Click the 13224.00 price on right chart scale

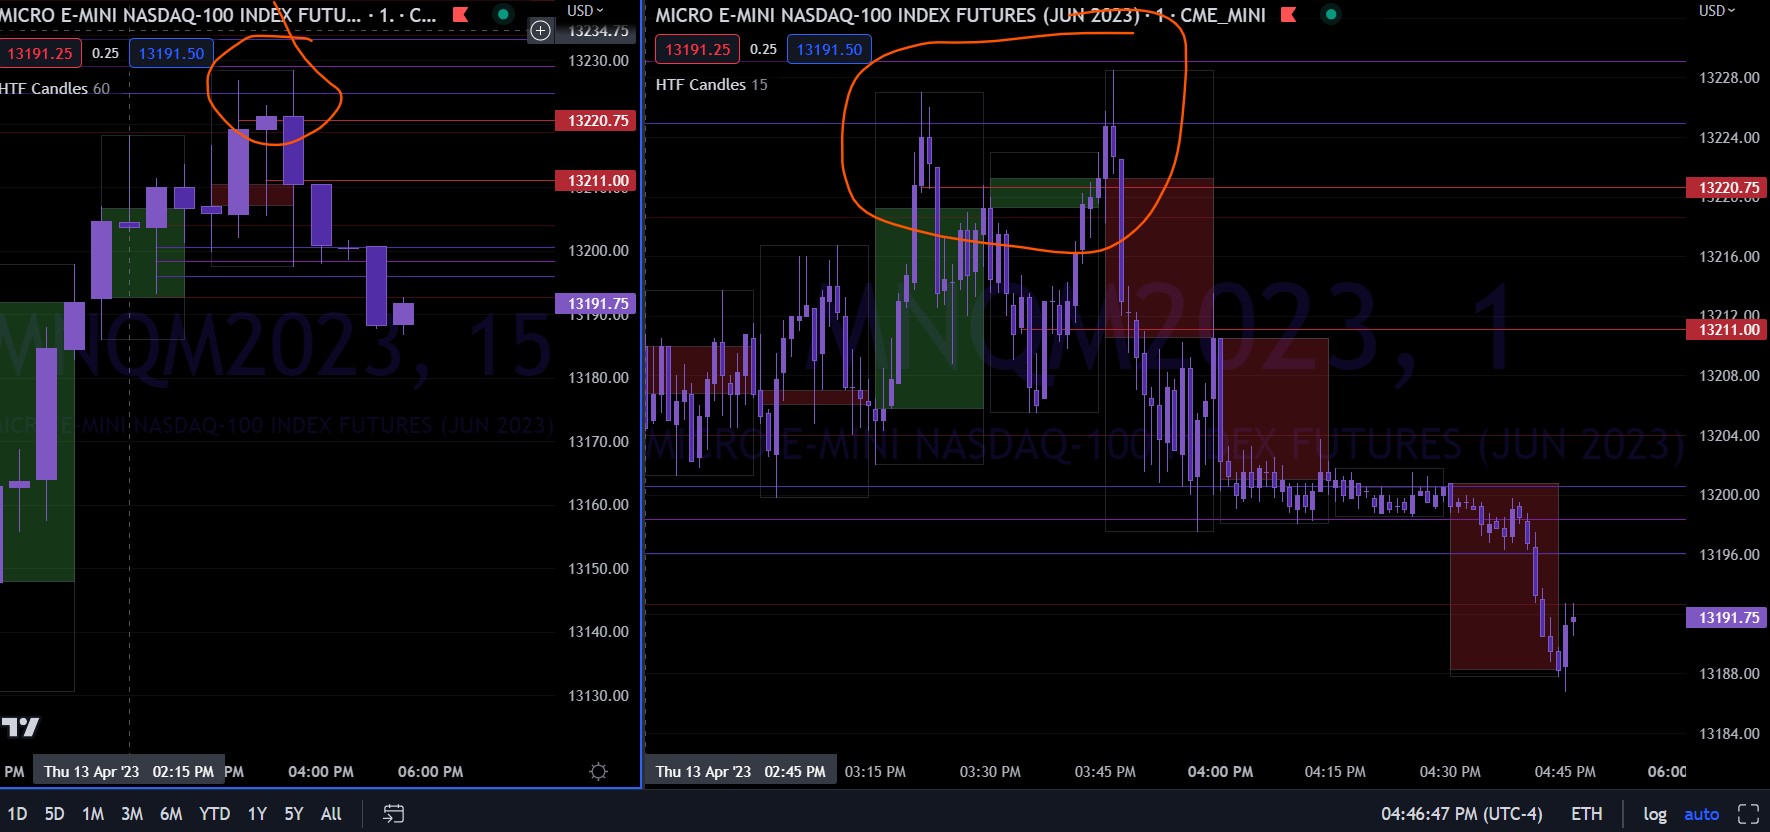pos(1729,138)
